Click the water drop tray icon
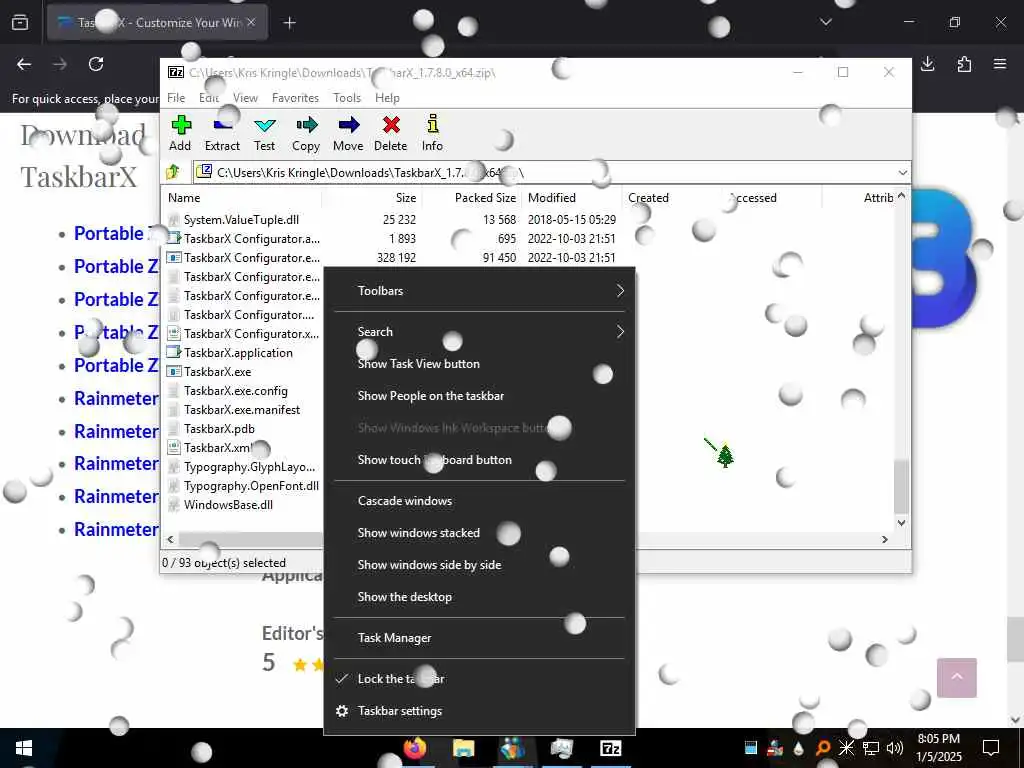1024x768 pixels. point(799,748)
